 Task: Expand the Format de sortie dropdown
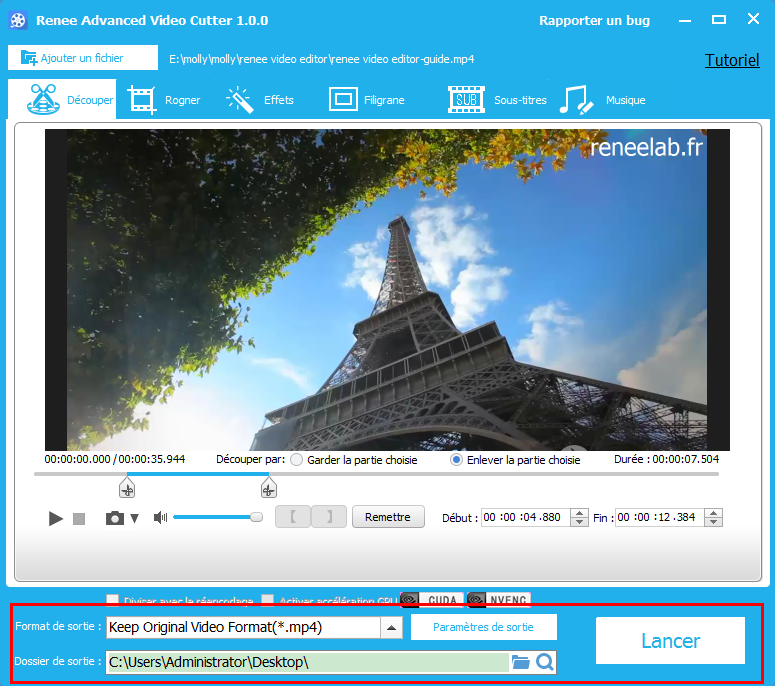392,628
